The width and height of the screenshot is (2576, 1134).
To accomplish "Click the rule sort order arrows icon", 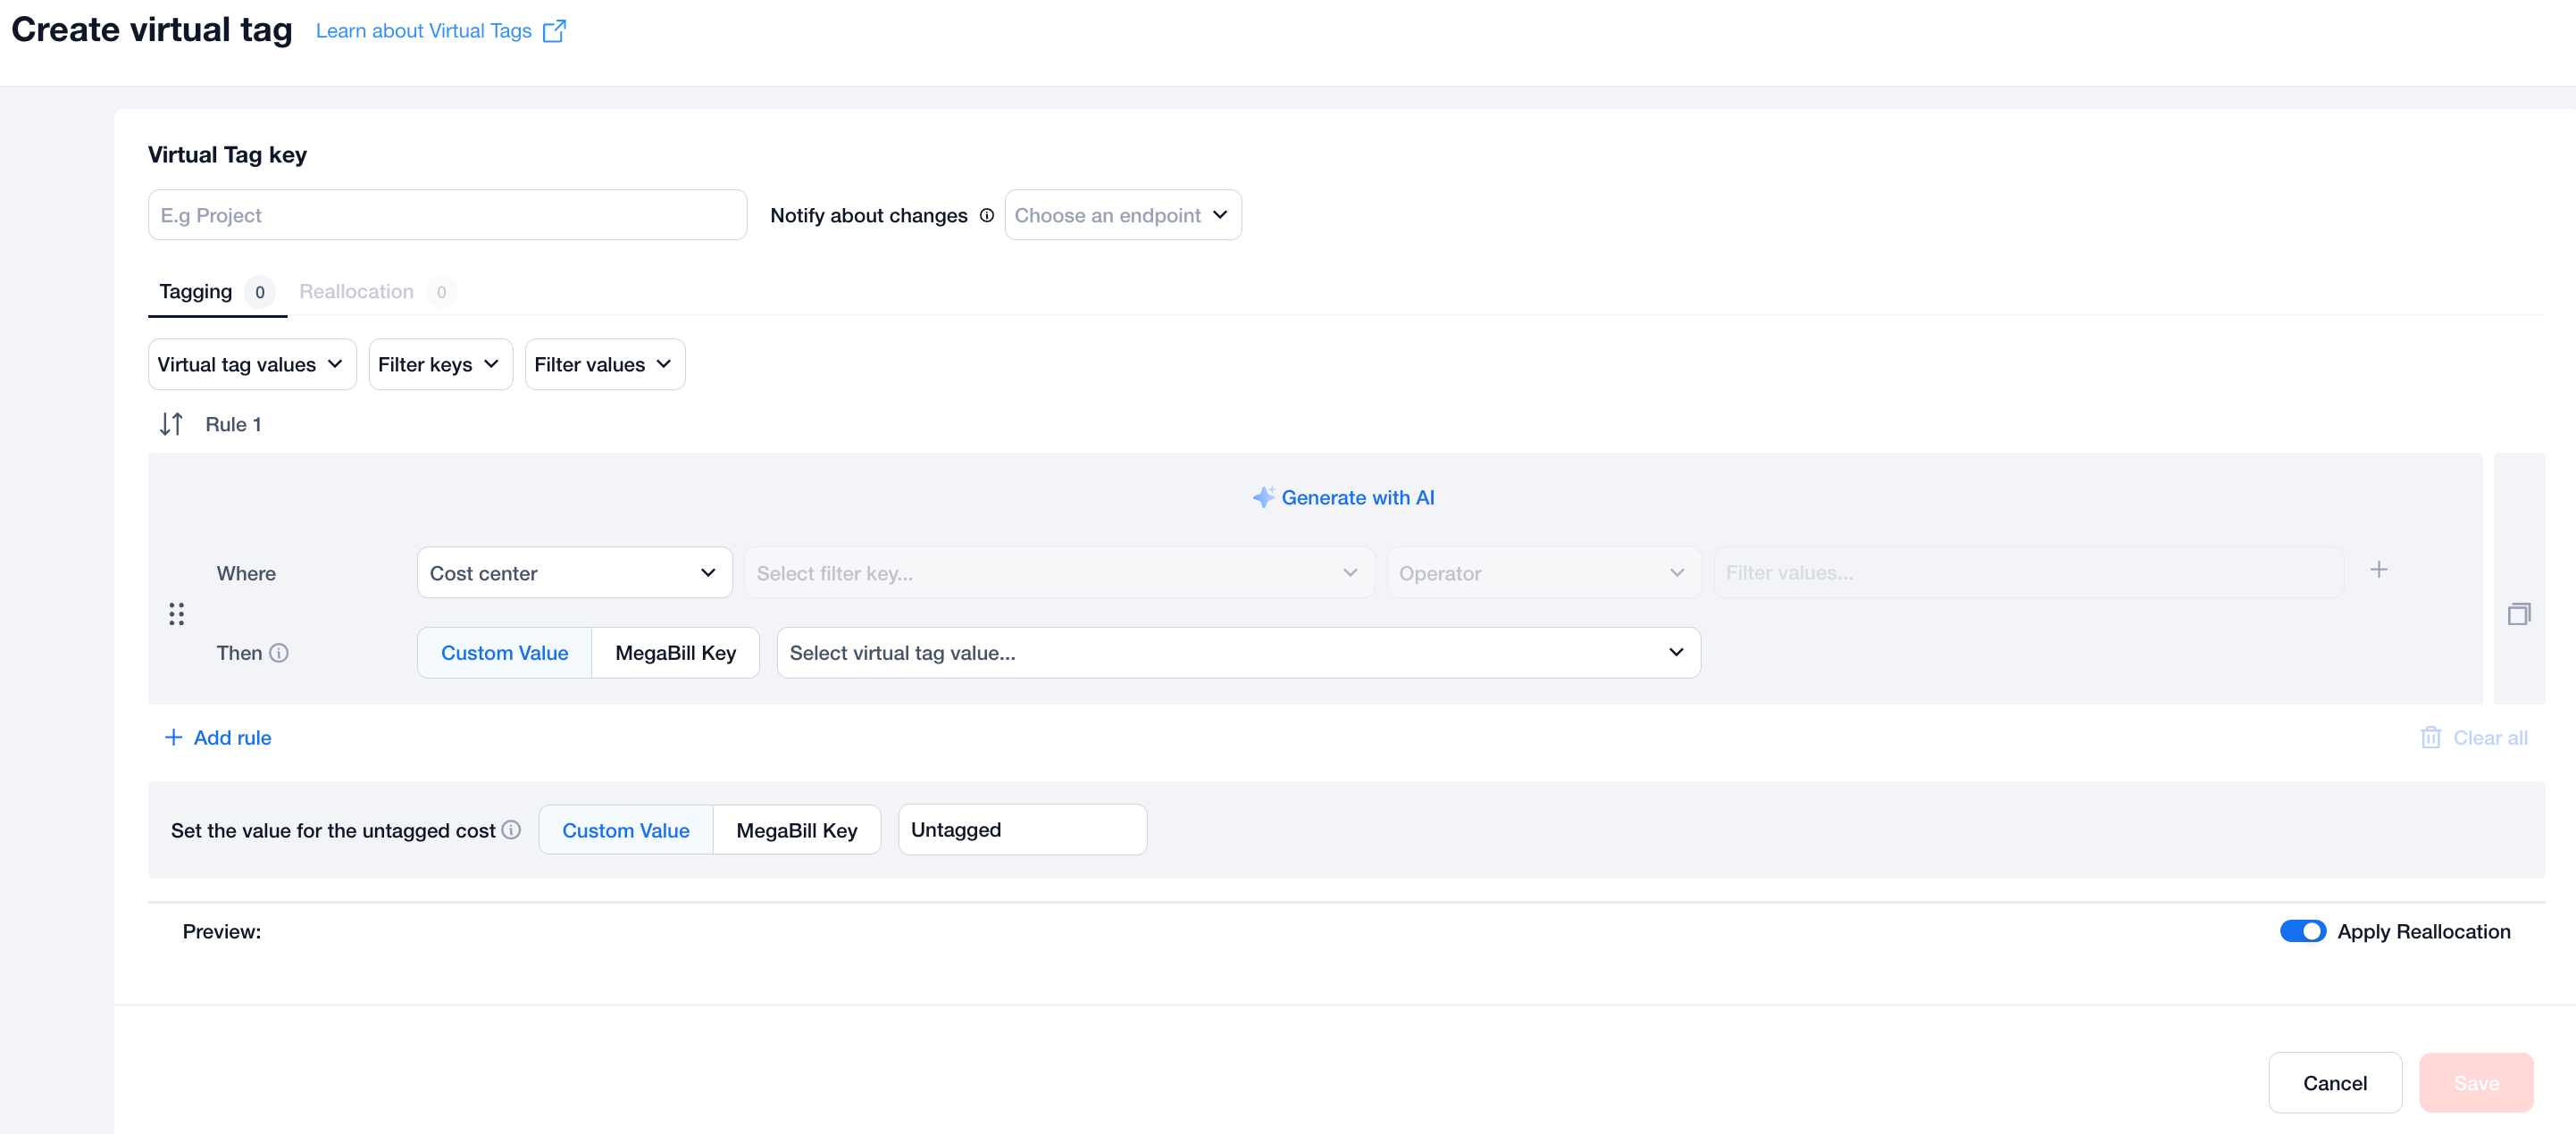I will point(171,424).
